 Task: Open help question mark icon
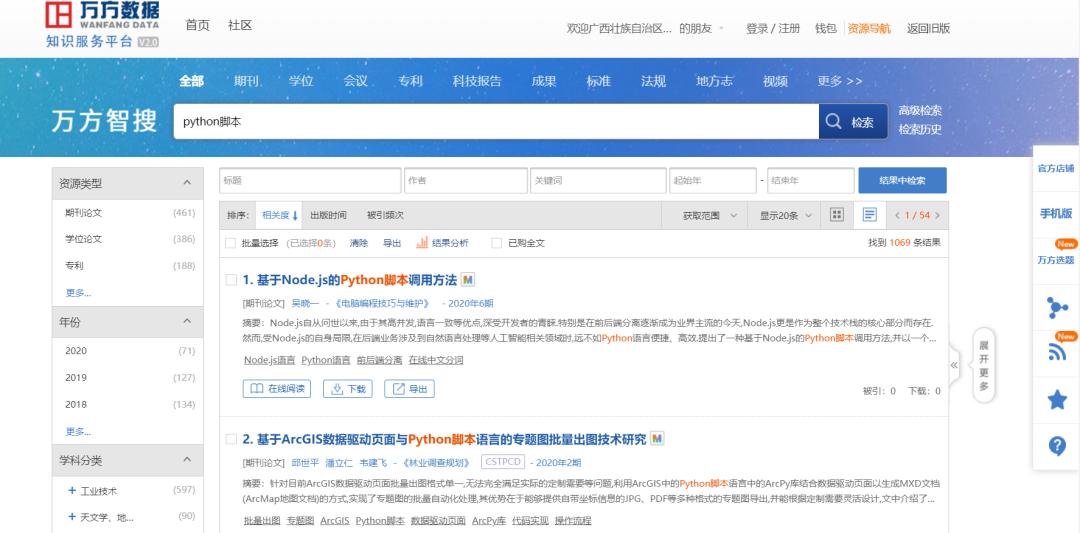click(1057, 446)
